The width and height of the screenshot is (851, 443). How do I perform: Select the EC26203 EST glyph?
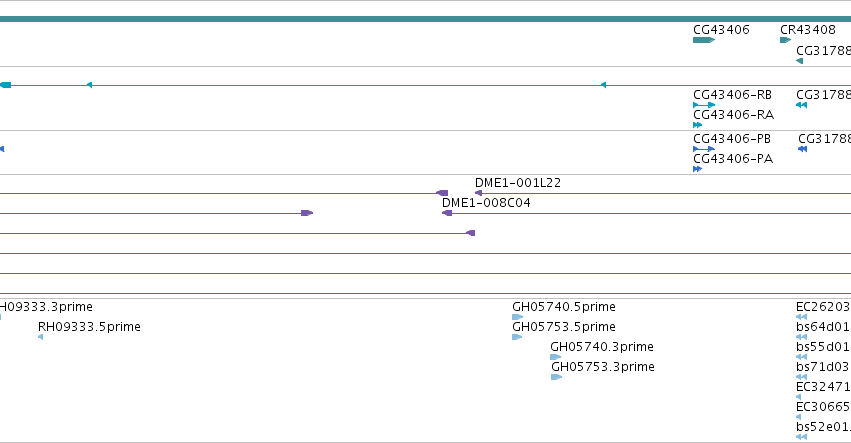(802, 317)
